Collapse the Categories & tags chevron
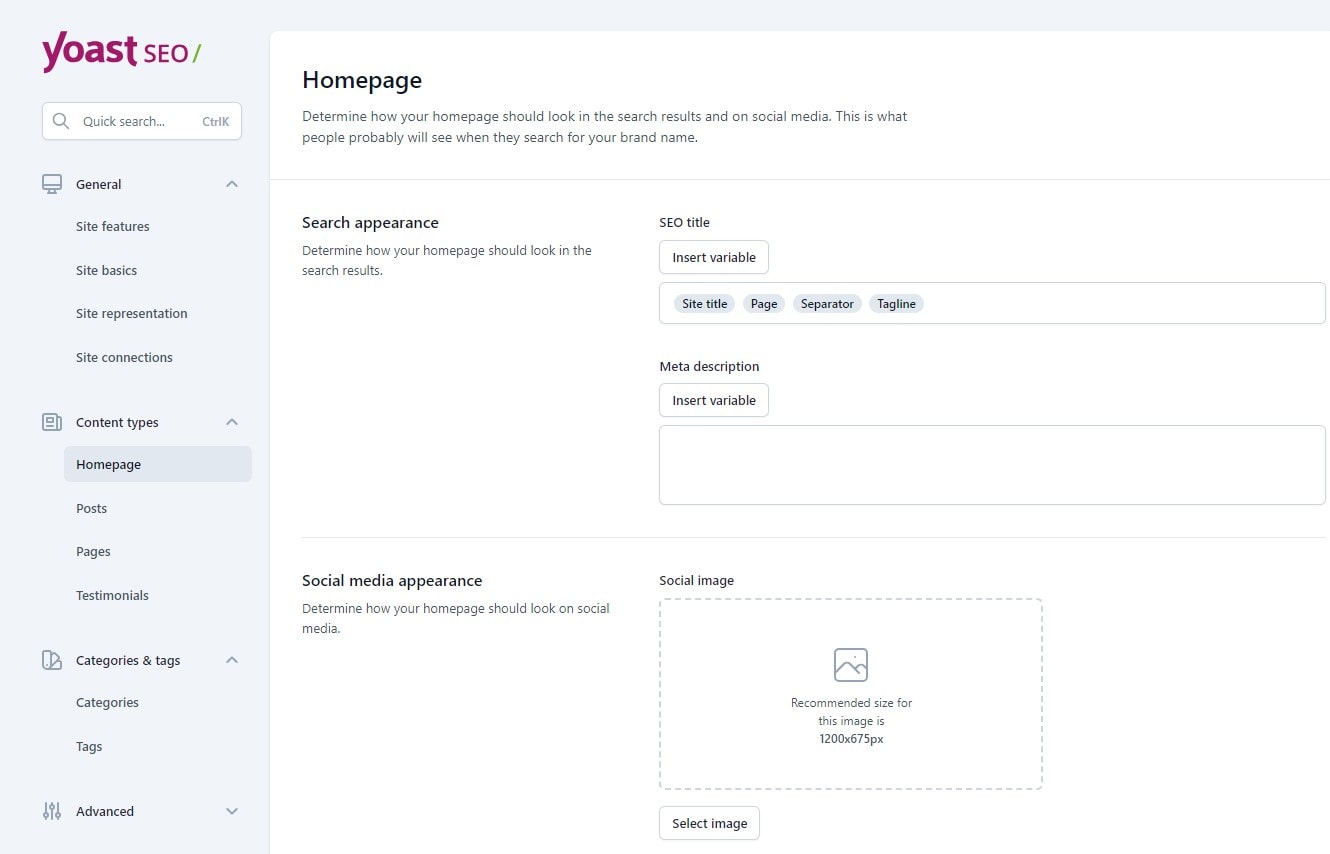Viewport: 1330px width, 854px height. pyautogui.click(x=232, y=660)
